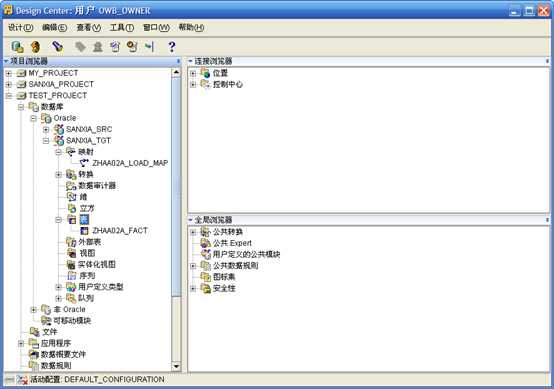
Task: Click project browser scrollbar up arrow
Action: (x=176, y=72)
